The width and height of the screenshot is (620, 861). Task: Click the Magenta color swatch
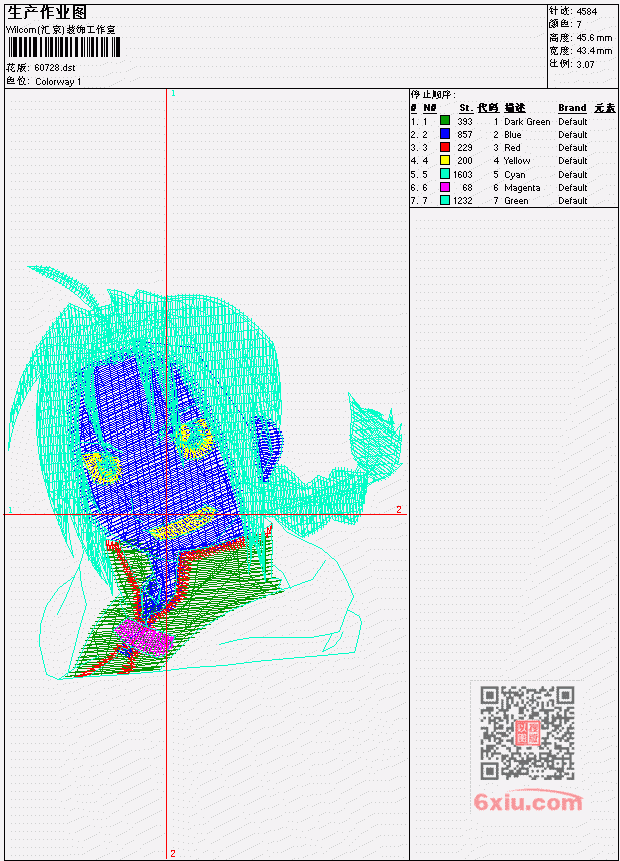445,187
